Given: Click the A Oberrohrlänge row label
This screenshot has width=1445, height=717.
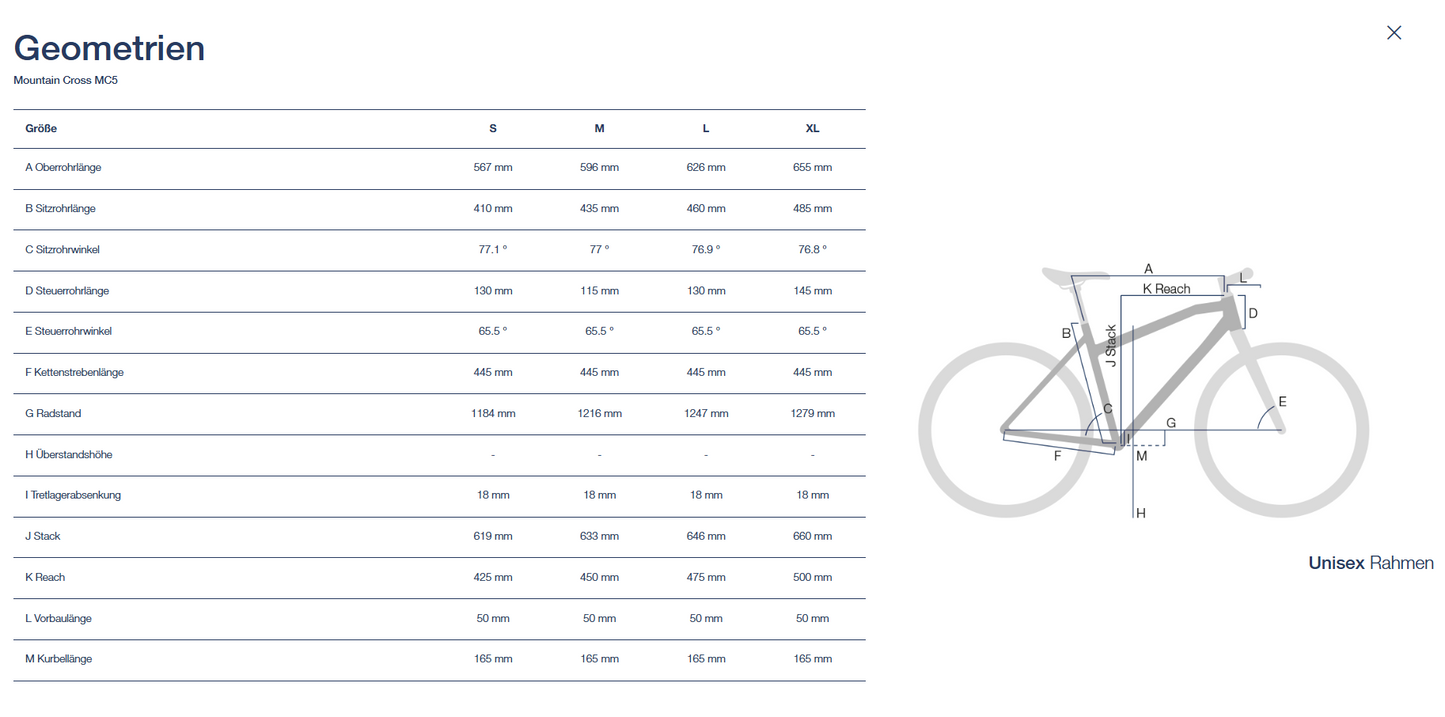Looking at the screenshot, I should pyautogui.click(x=63, y=167).
